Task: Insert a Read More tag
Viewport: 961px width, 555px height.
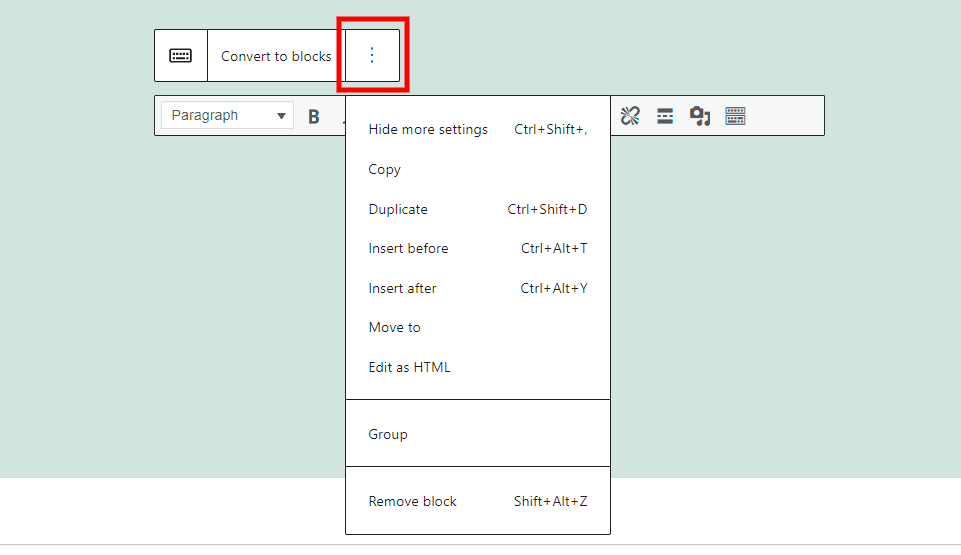Action: click(x=665, y=116)
